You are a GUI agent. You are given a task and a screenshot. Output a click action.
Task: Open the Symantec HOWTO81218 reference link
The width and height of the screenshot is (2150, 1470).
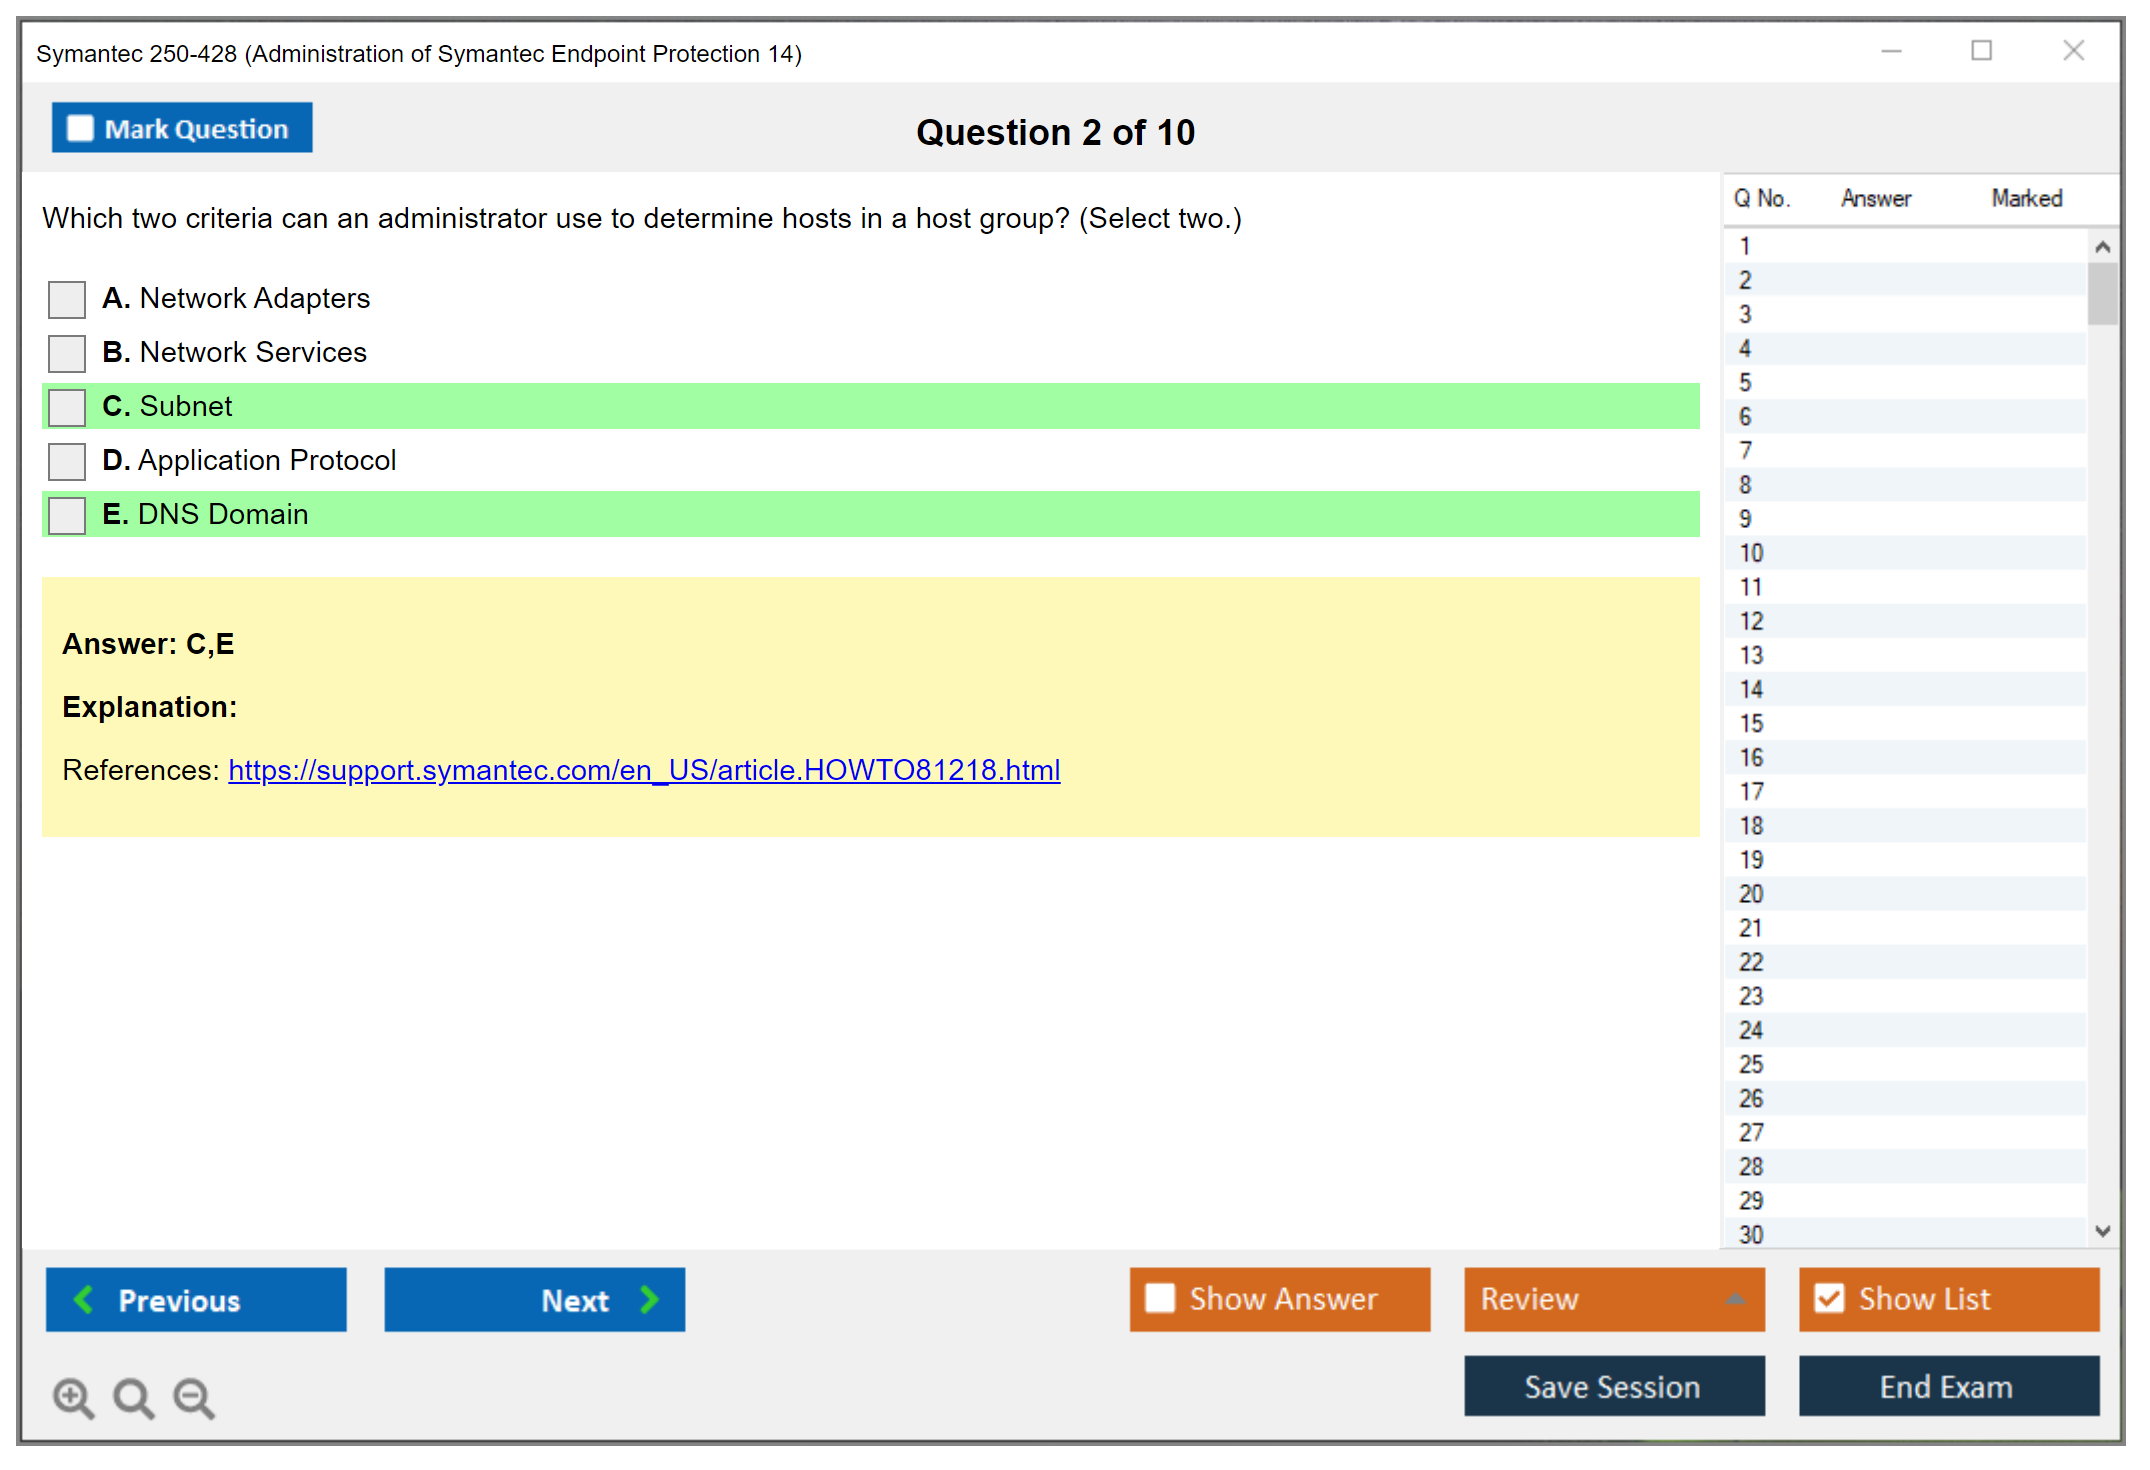644,770
